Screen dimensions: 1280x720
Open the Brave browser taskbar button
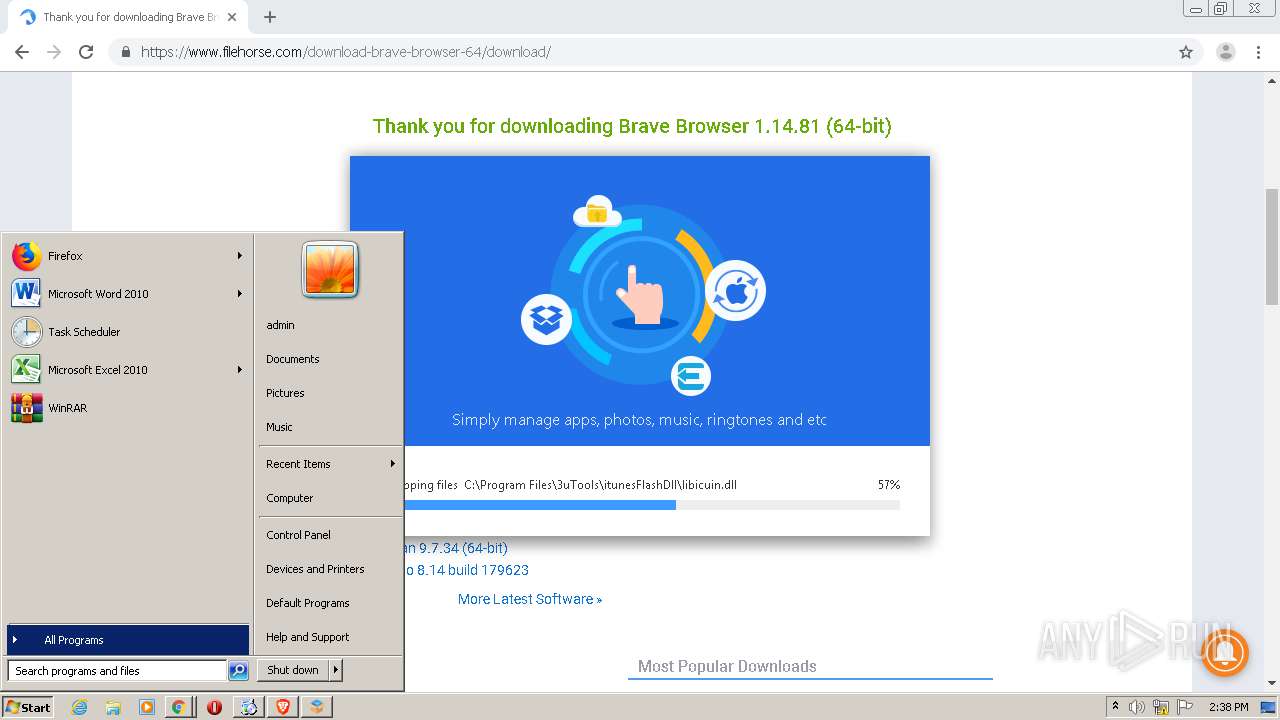click(x=283, y=707)
